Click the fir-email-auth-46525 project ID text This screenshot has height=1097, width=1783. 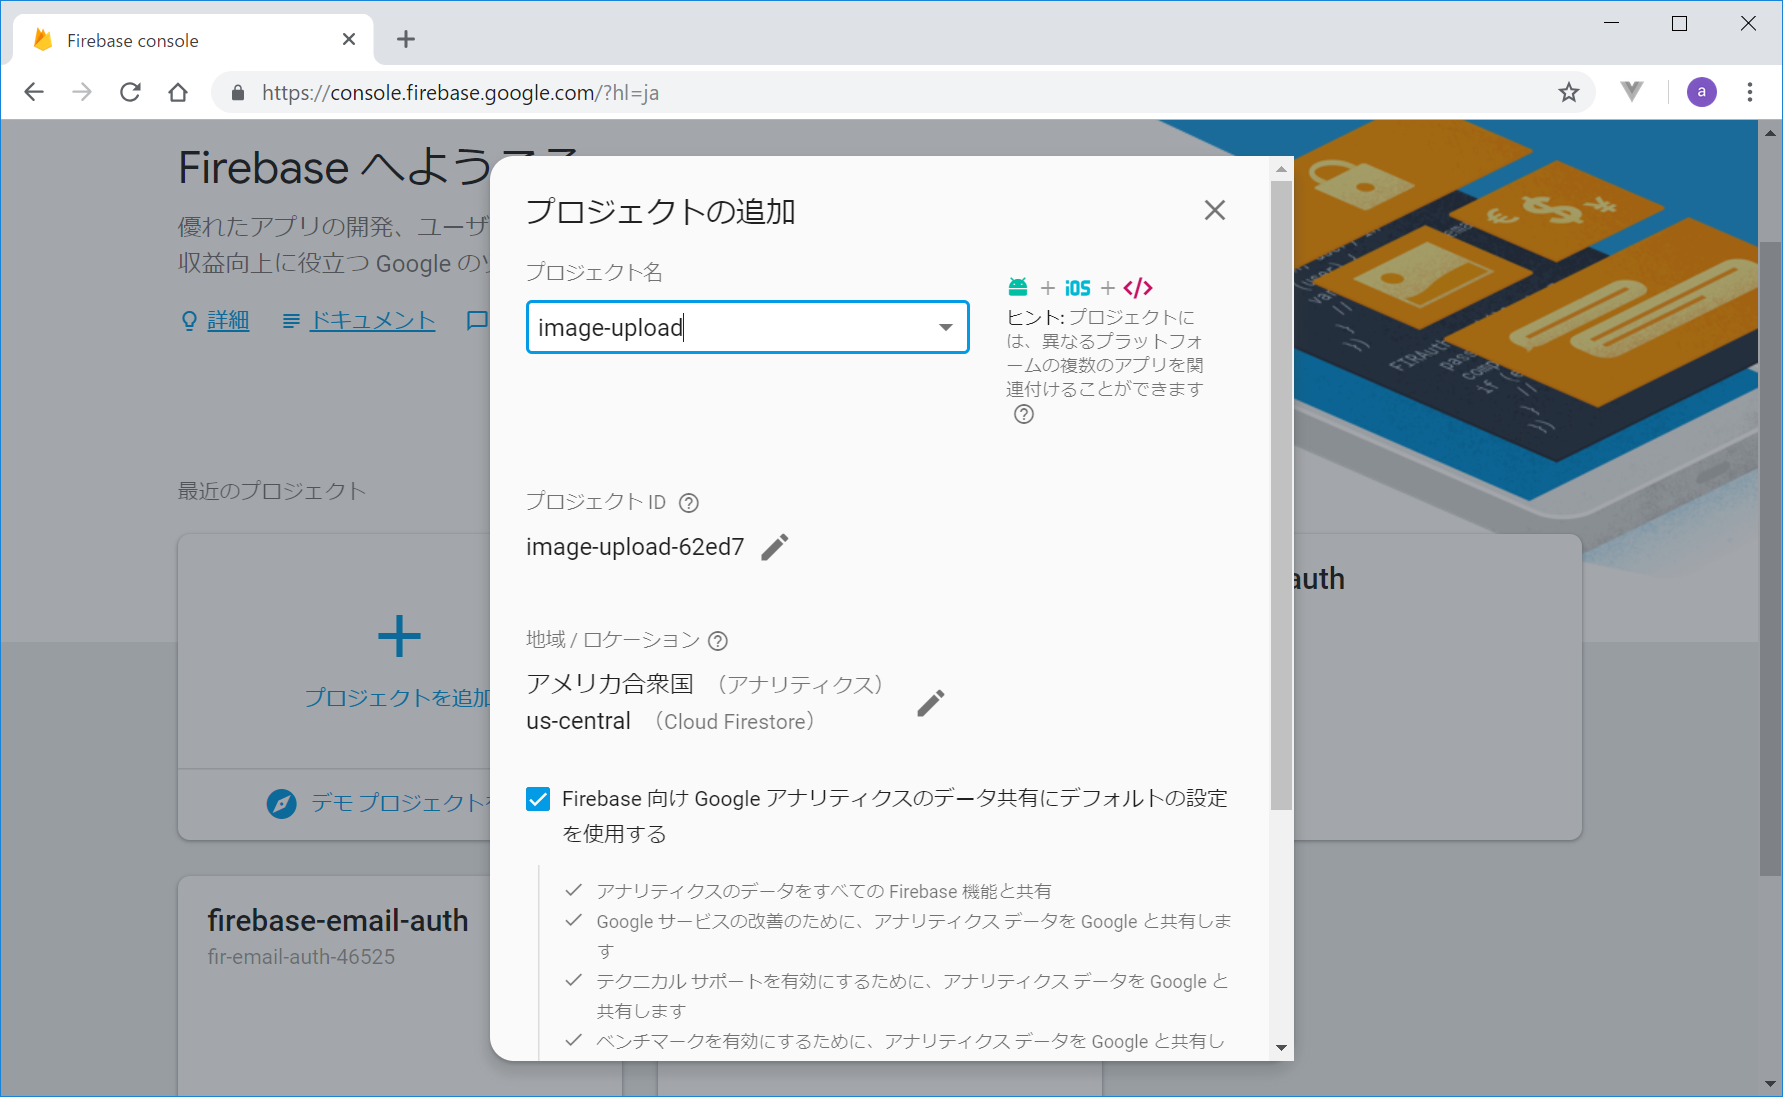pyautogui.click(x=301, y=957)
